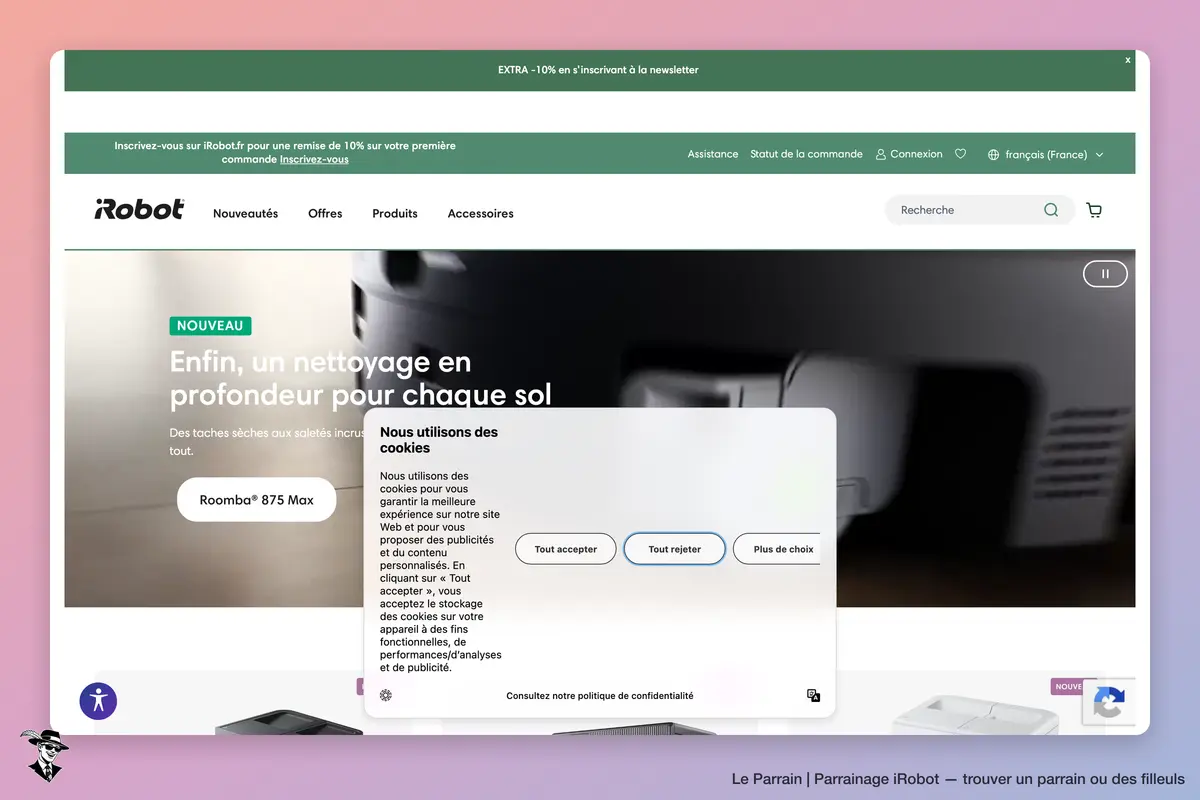The height and width of the screenshot is (800, 1200).
Task: Click the Le Parrain mascot logo
Action: pyautogui.click(x=44, y=755)
